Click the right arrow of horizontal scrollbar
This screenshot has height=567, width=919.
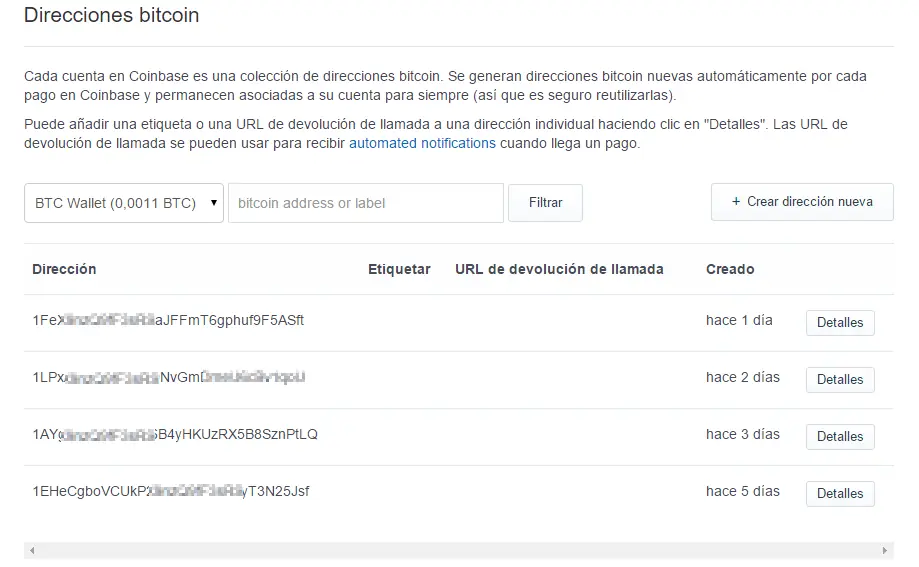pos(885,551)
